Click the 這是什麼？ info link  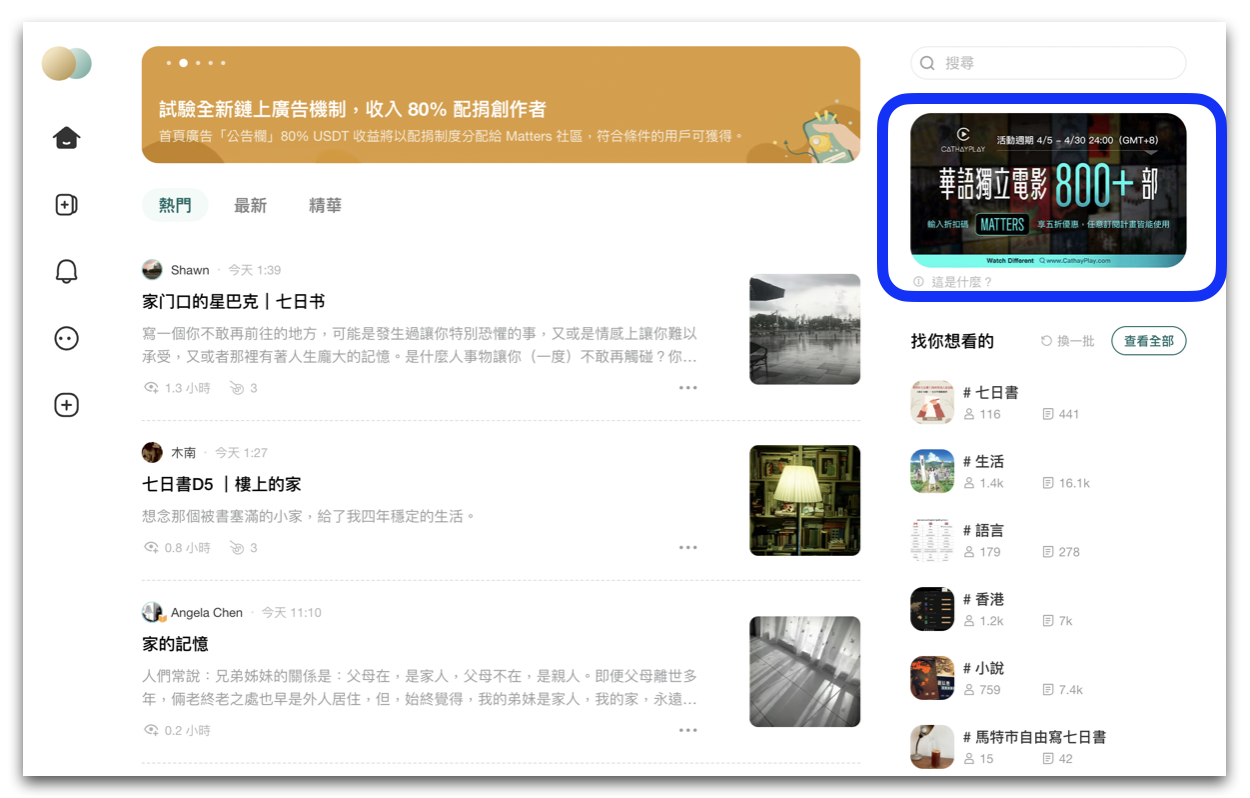(953, 282)
